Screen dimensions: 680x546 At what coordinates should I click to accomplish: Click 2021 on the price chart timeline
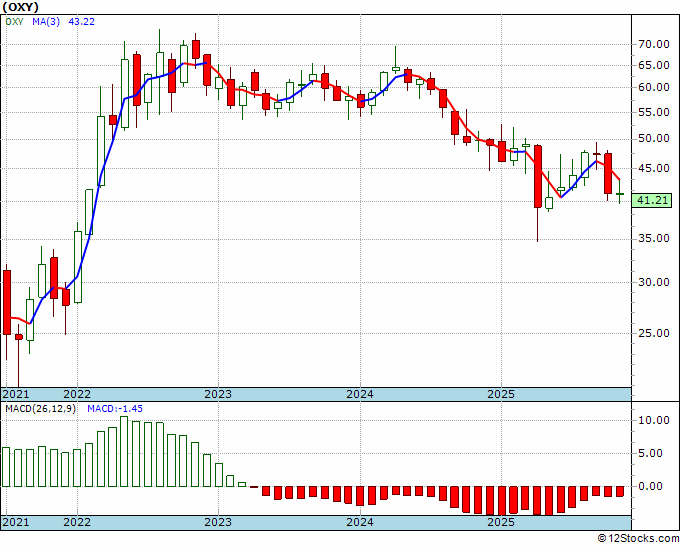[x=16, y=394]
